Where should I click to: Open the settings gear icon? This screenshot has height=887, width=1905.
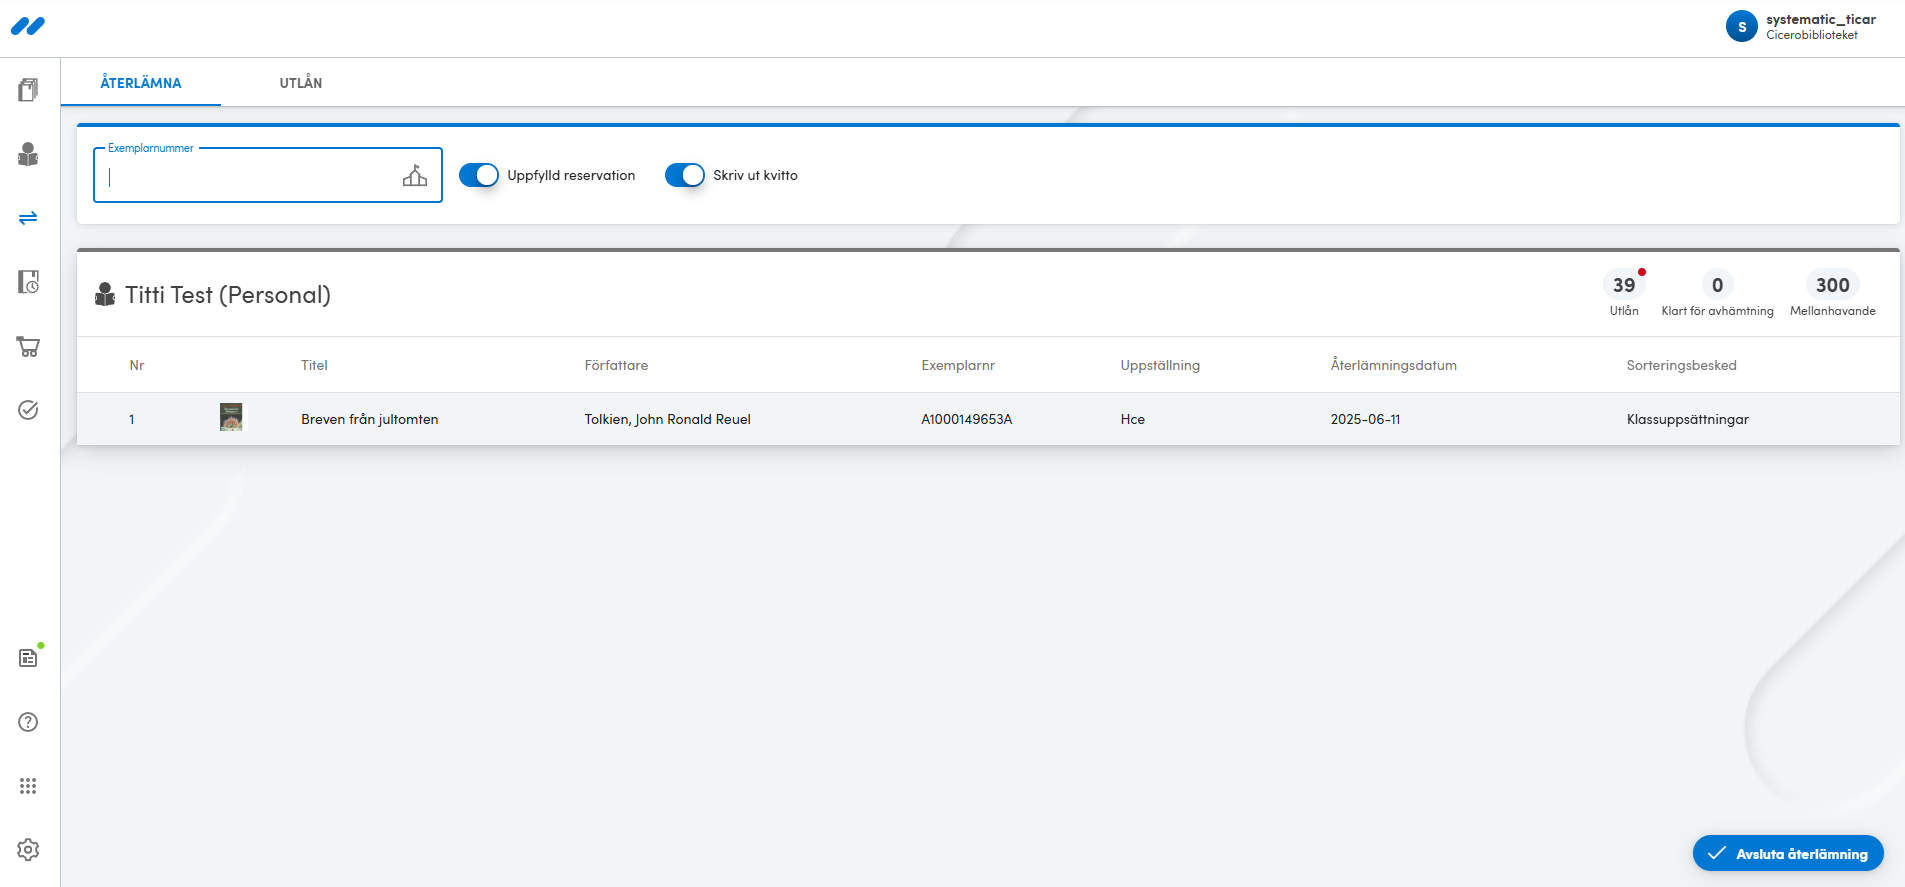coord(28,849)
